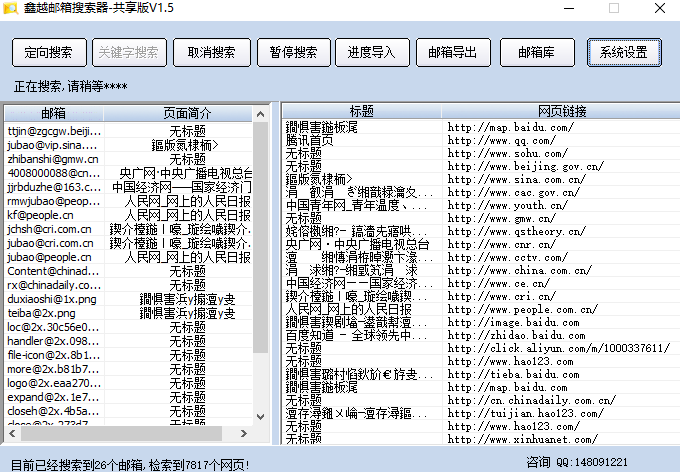Click the app icon in title bar

click(10, 8)
